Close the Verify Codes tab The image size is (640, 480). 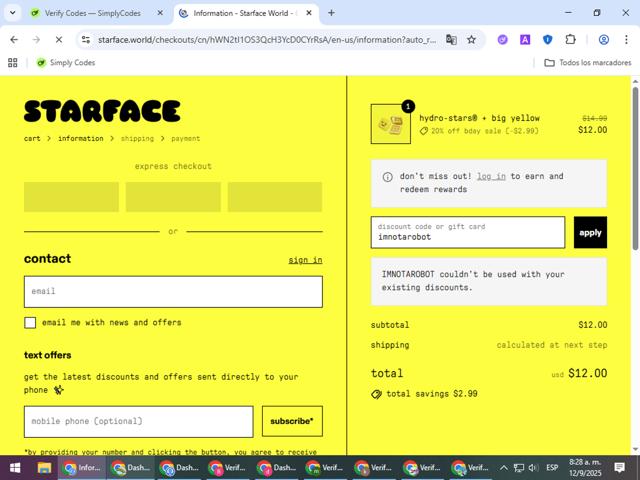[x=160, y=13]
